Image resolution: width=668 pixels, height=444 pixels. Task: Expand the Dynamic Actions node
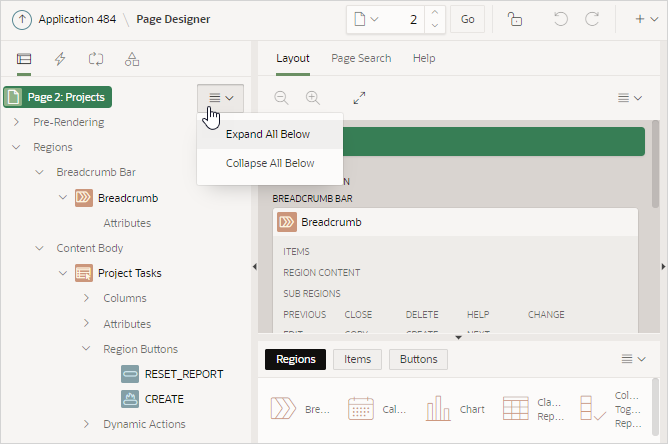coord(86,424)
